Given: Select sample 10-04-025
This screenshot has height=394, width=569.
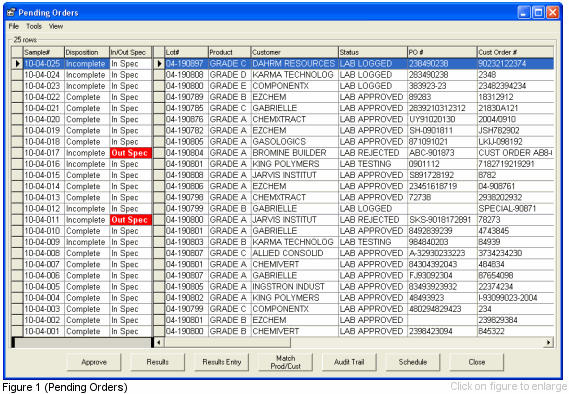Looking at the screenshot, I should pos(44,64).
